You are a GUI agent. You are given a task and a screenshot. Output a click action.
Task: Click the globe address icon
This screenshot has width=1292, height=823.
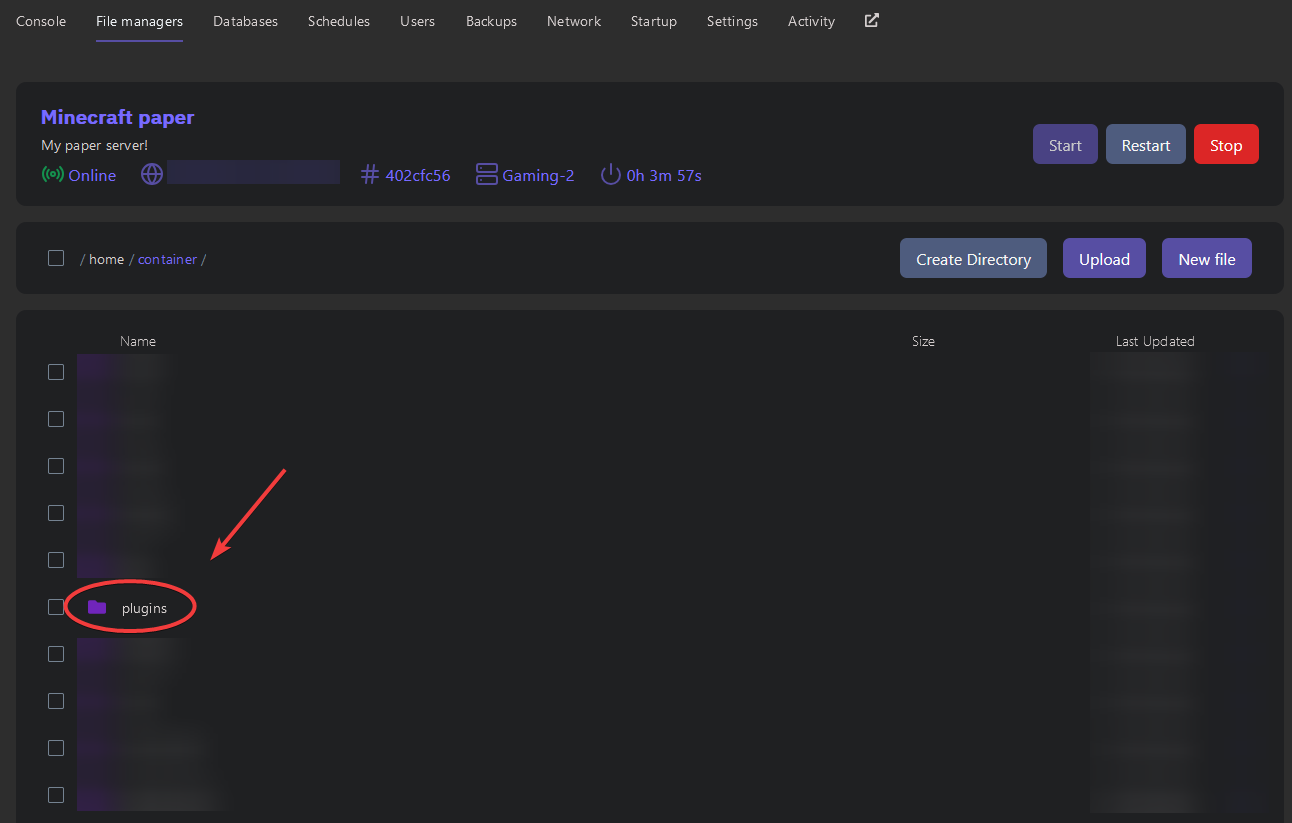(152, 175)
